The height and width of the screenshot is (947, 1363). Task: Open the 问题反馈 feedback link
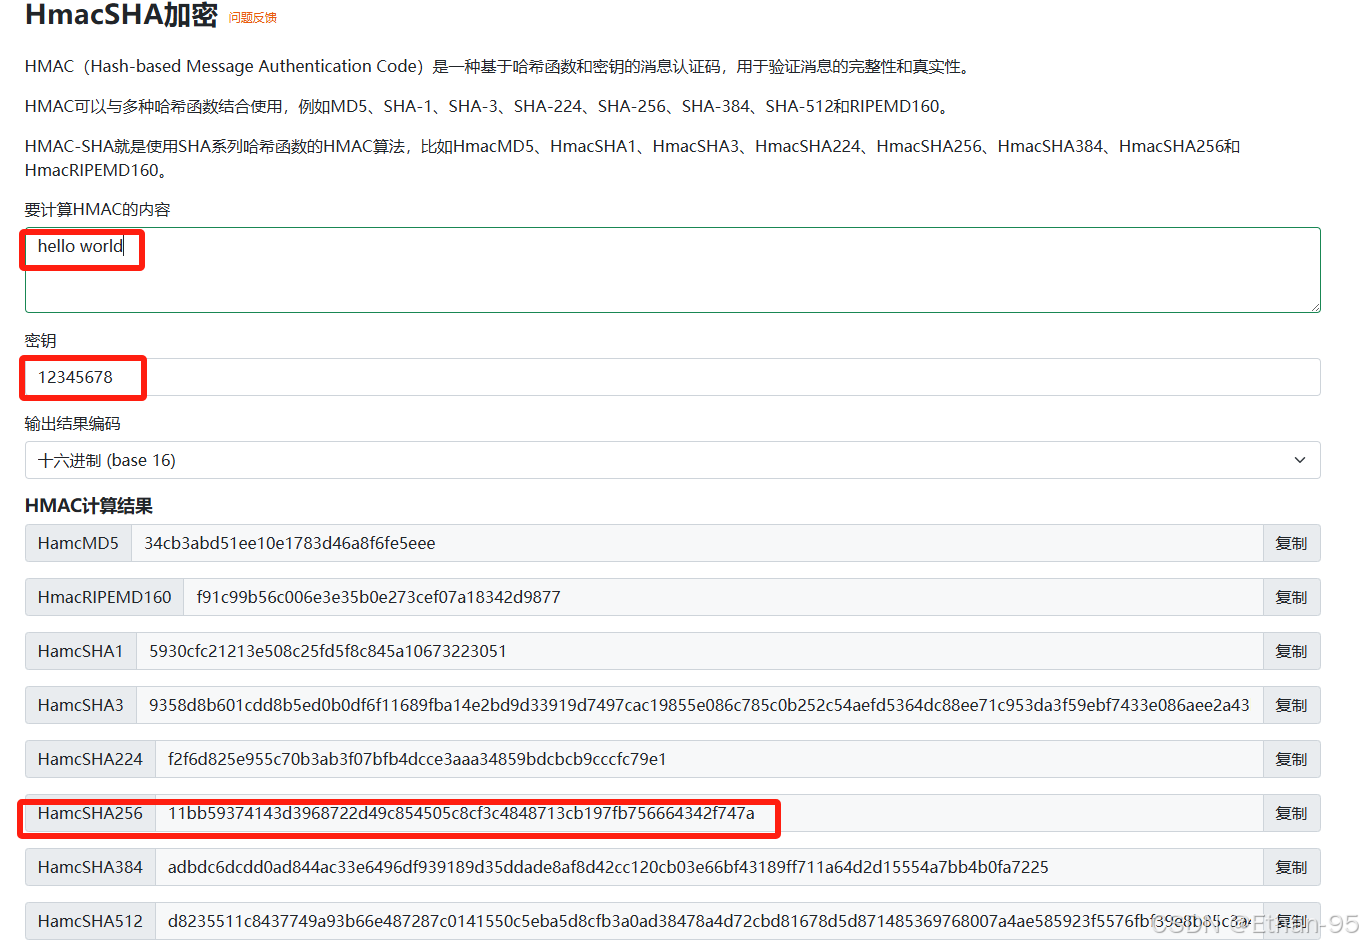(252, 17)
